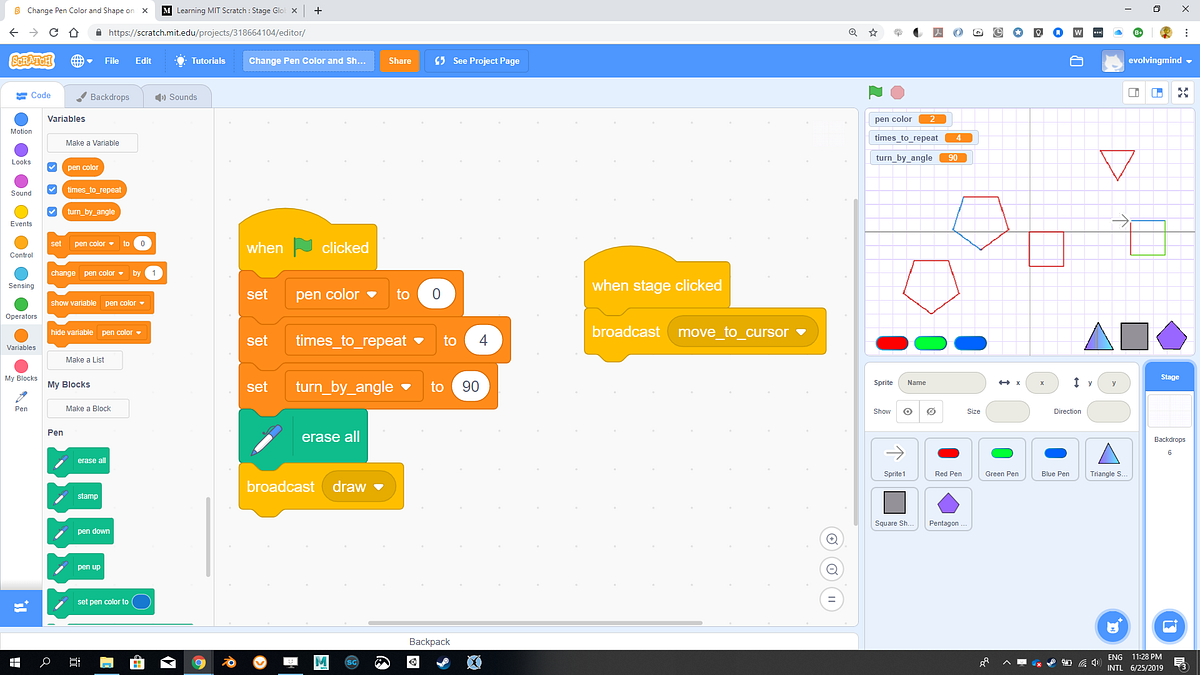The height and width of the screenshot is (675, 1200).
Task: Open the File menu
Action: click(x=111, y=60)
